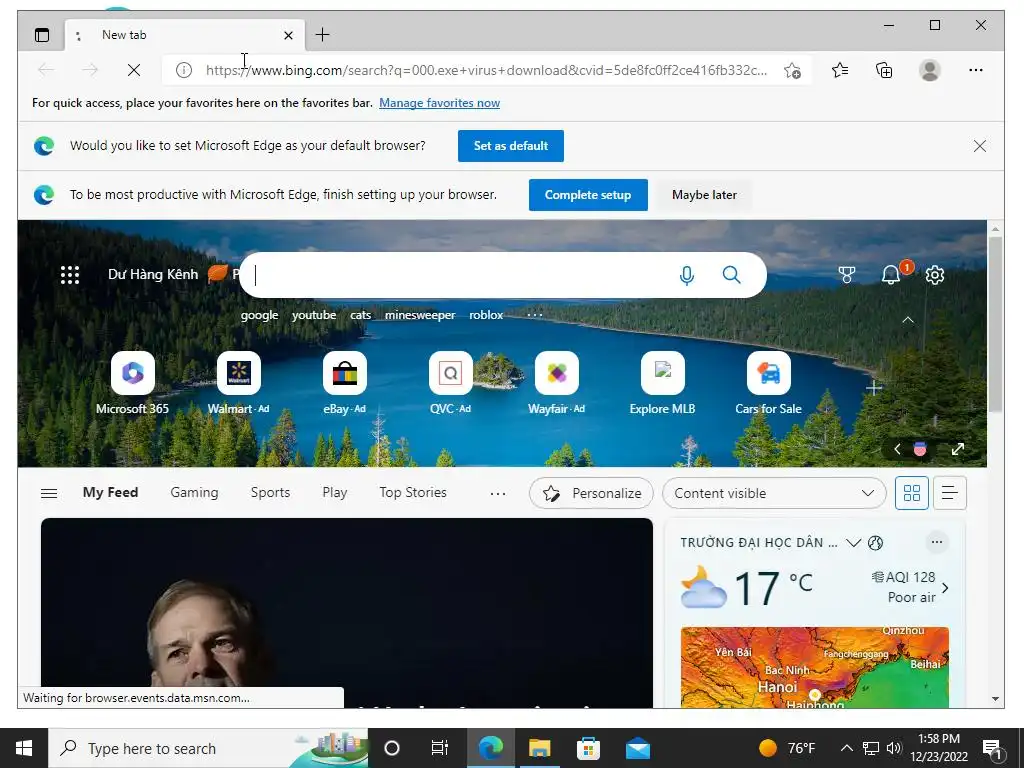Click the Personalize button
Screen dimensions: 1024x768
click(x=592, y=493)
